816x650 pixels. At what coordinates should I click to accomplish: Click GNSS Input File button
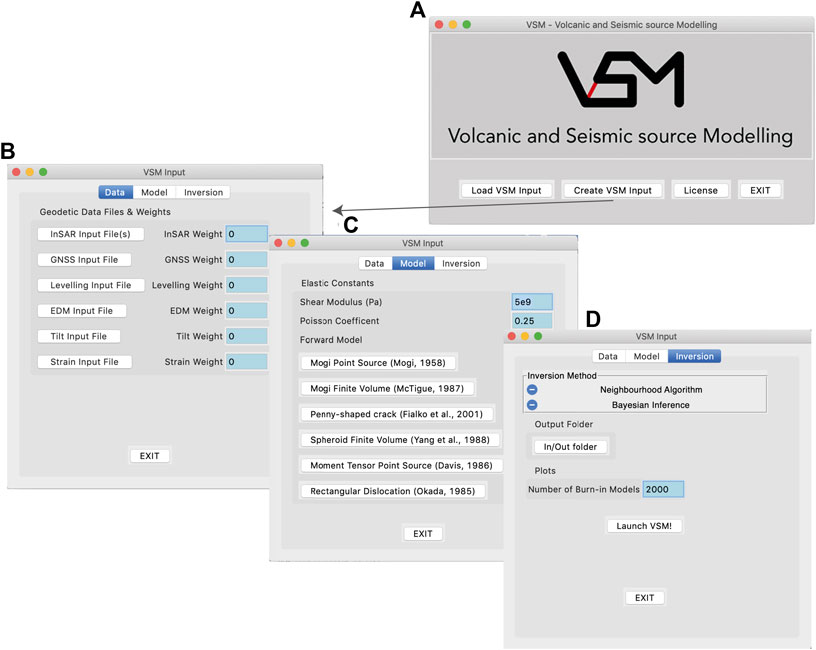(x=84, y=260)
